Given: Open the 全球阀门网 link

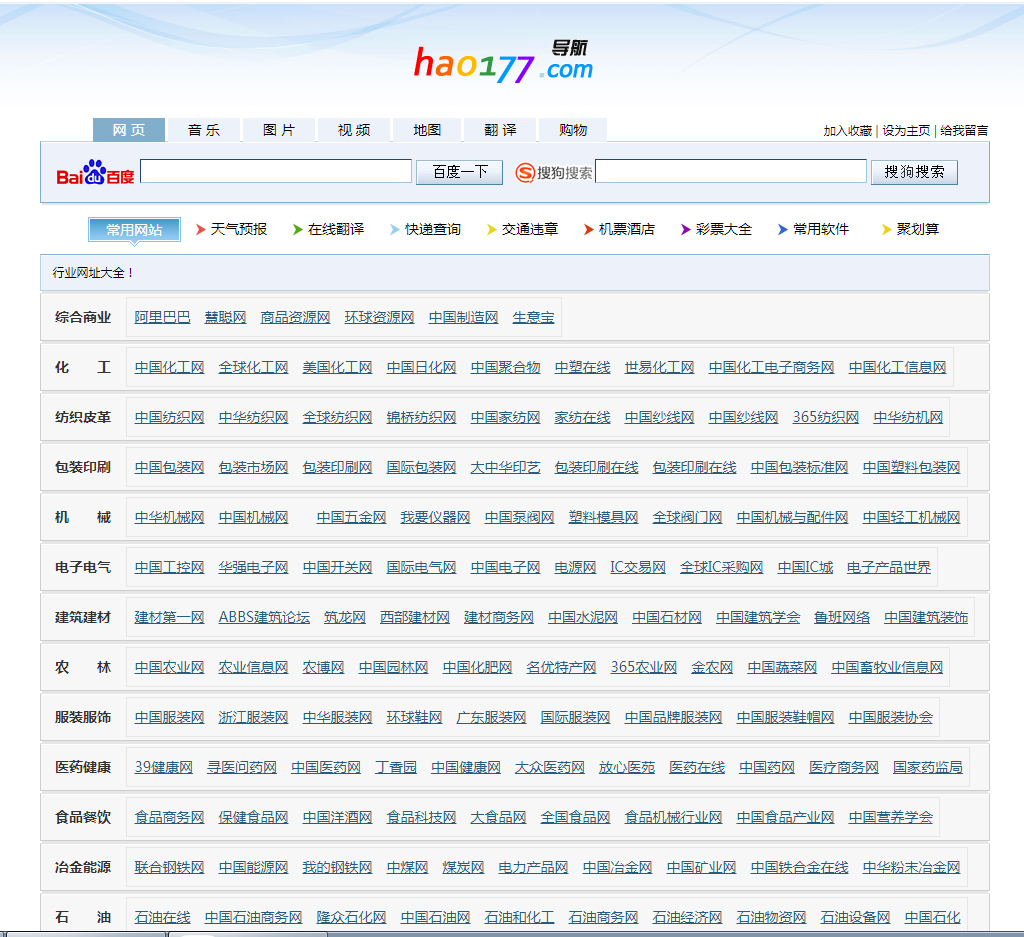Looking at the screenshot, I should (x=687, y=518).
